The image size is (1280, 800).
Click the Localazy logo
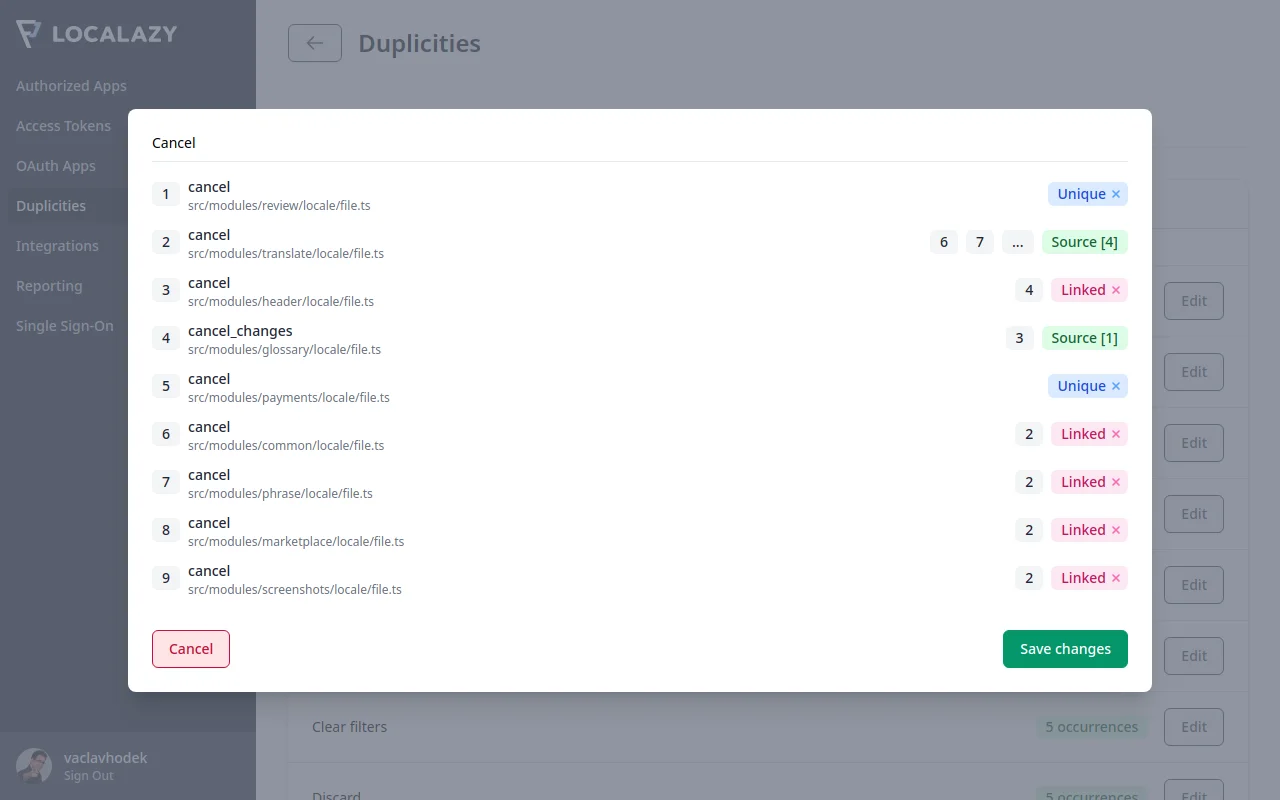point(97,33)
